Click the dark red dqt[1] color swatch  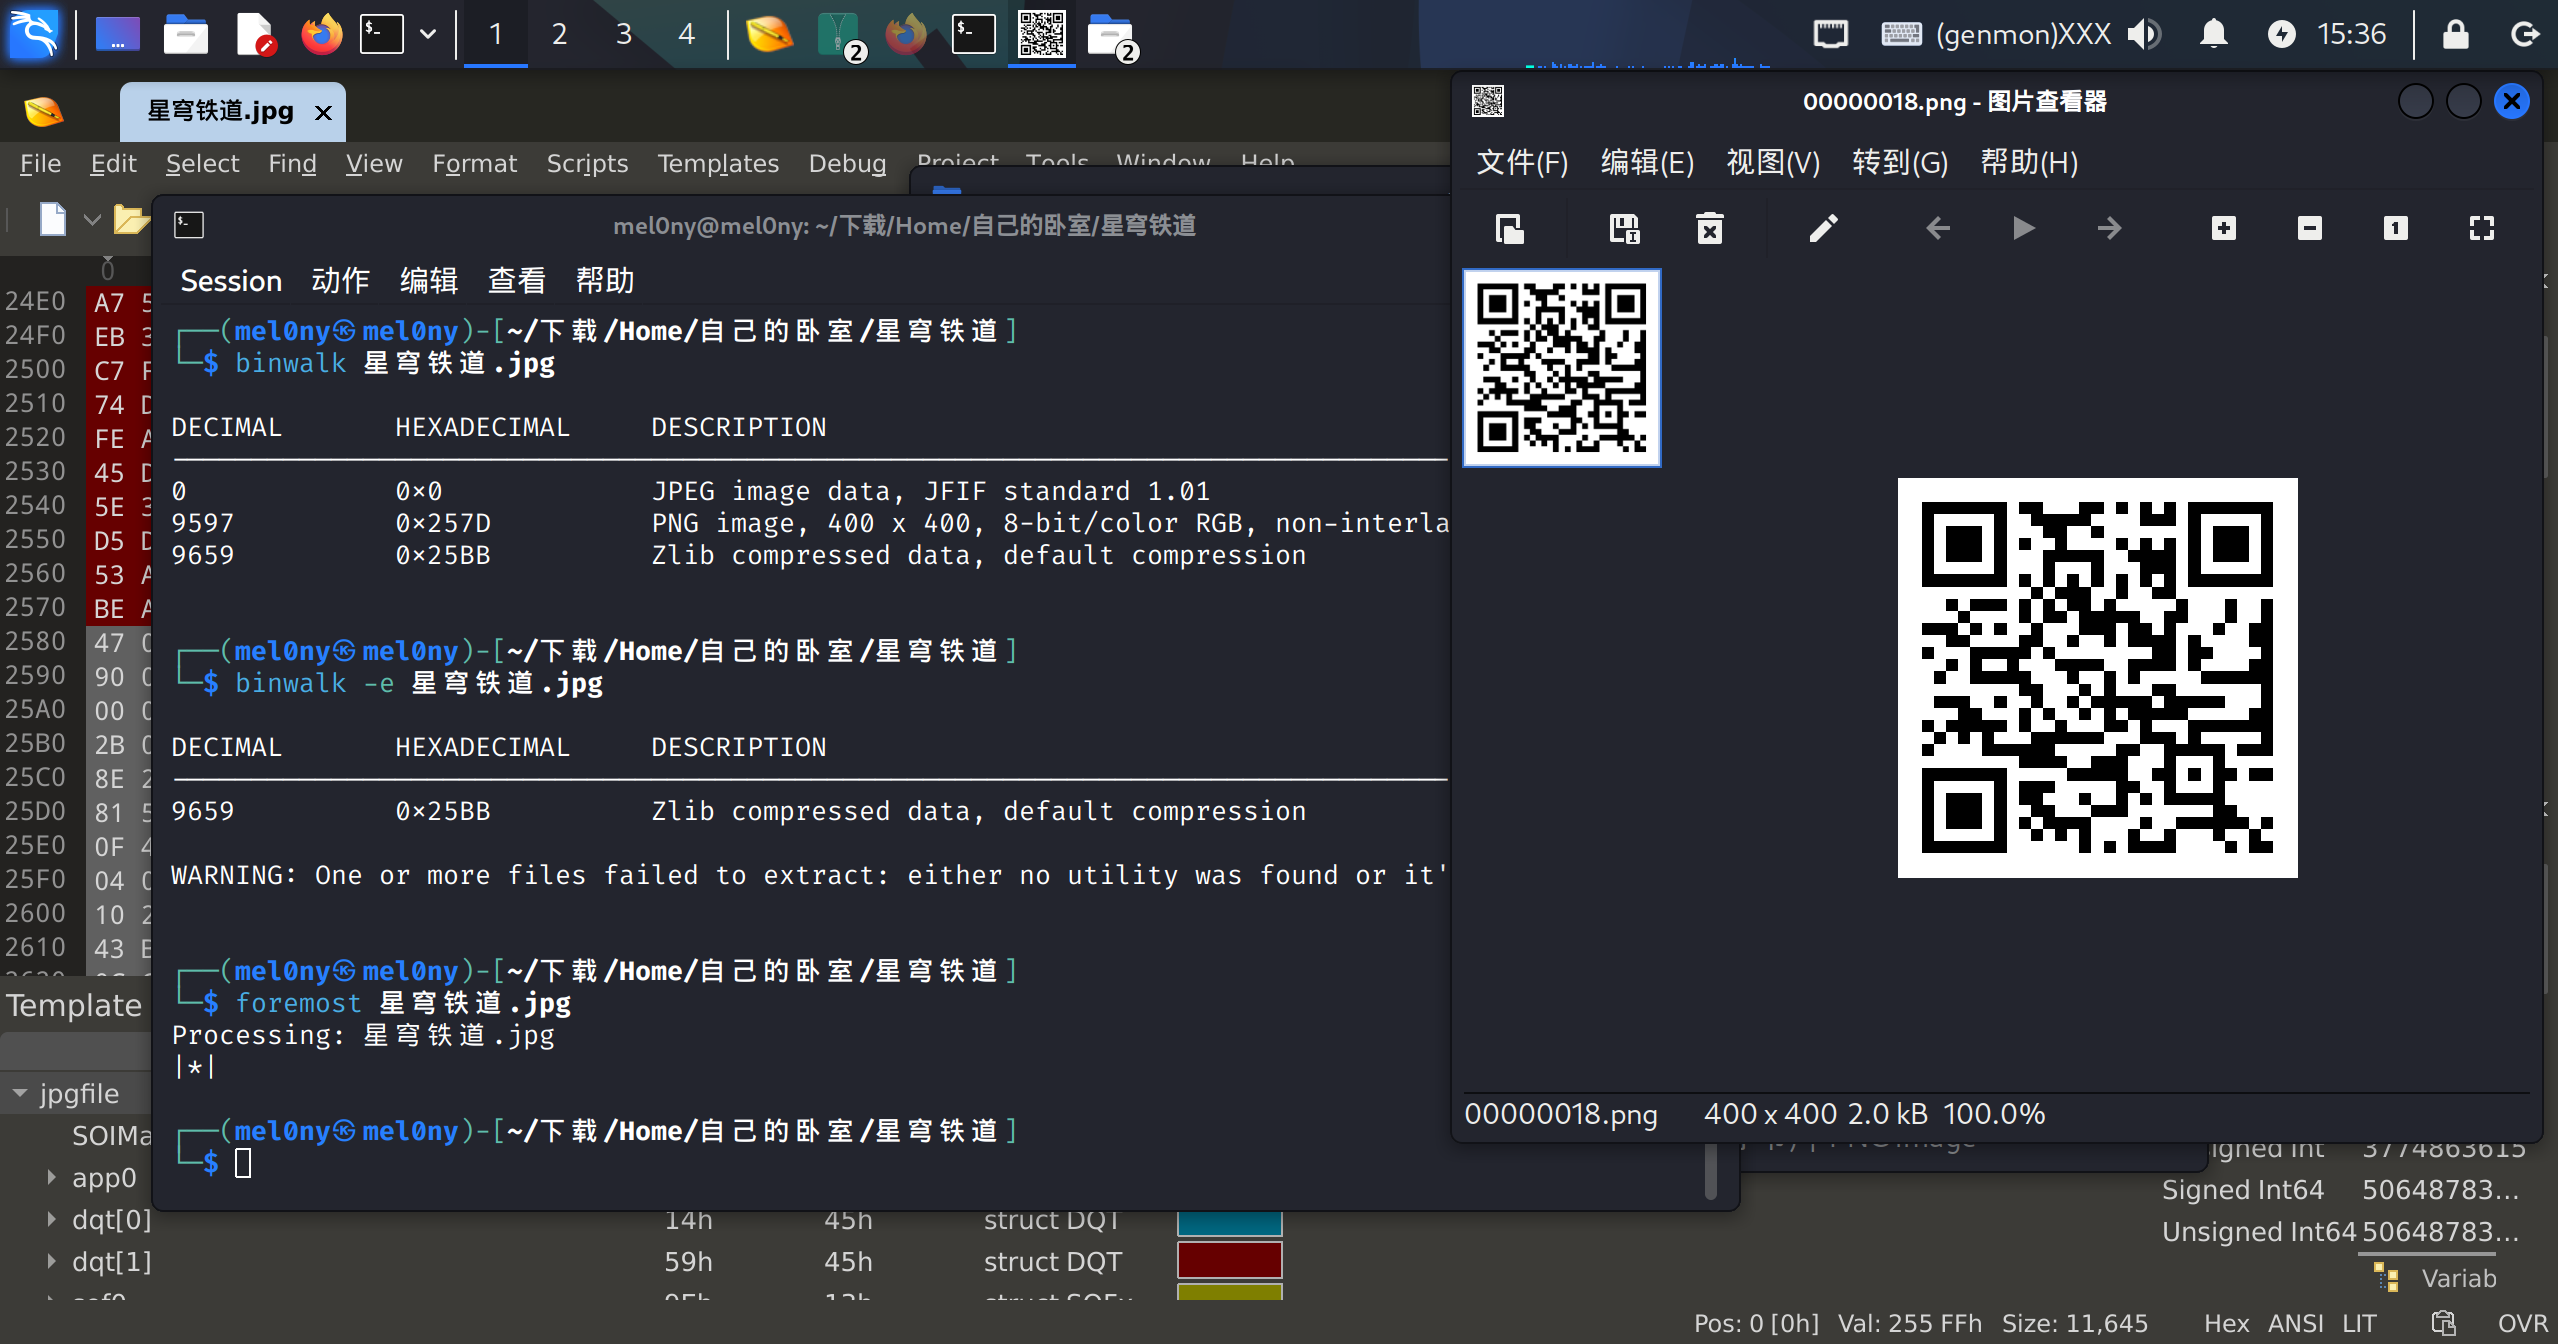click(1229, 1261)
